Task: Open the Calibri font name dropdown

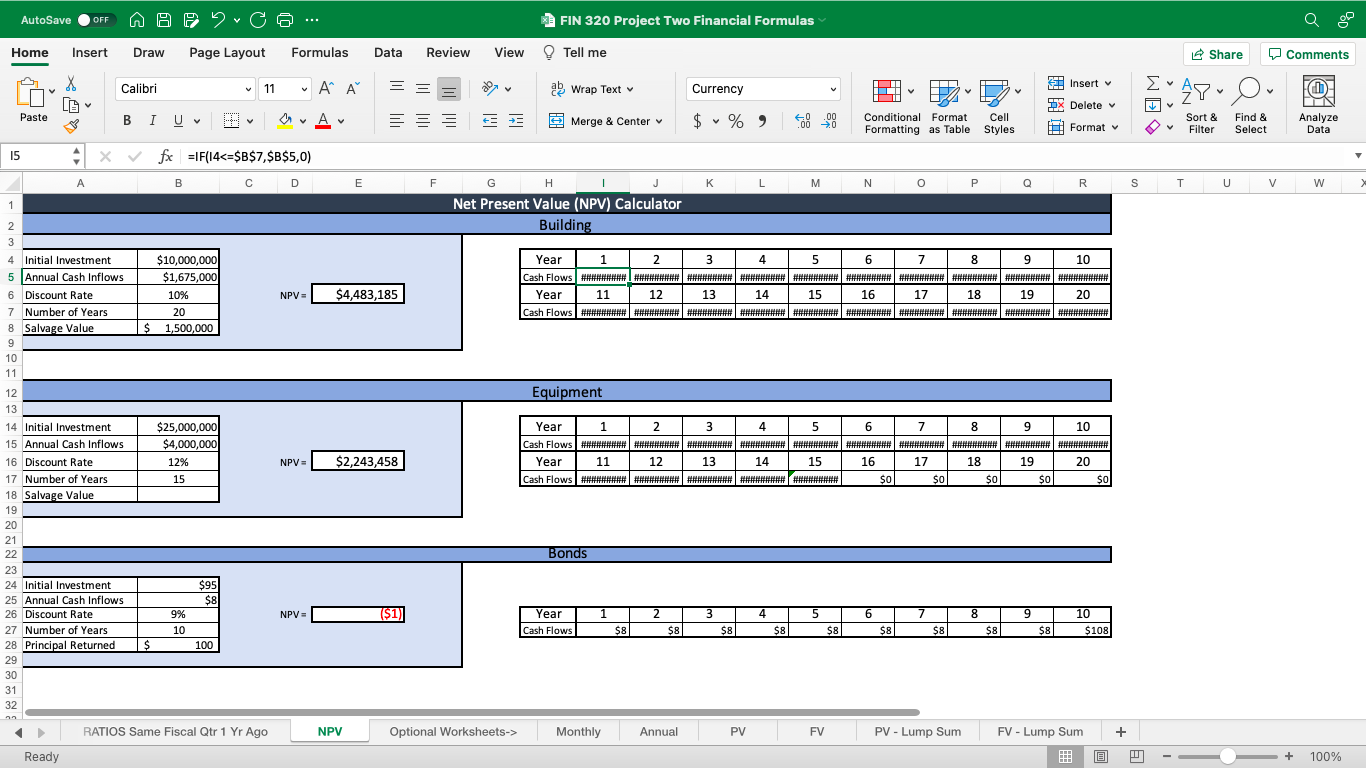Action: click(x=249, y=89)
